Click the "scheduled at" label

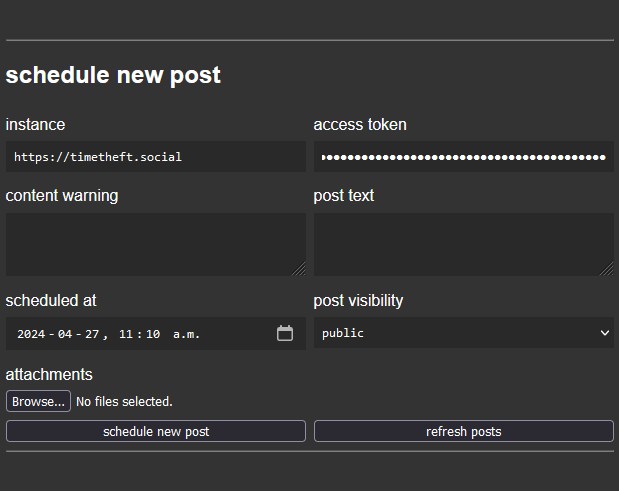click(x=51, y=301)
